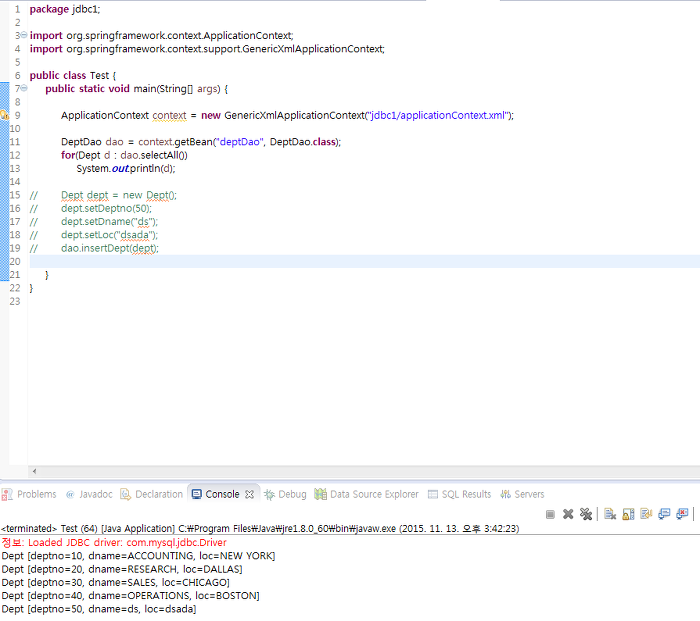Open the Declaration tab

pos(152,494)
